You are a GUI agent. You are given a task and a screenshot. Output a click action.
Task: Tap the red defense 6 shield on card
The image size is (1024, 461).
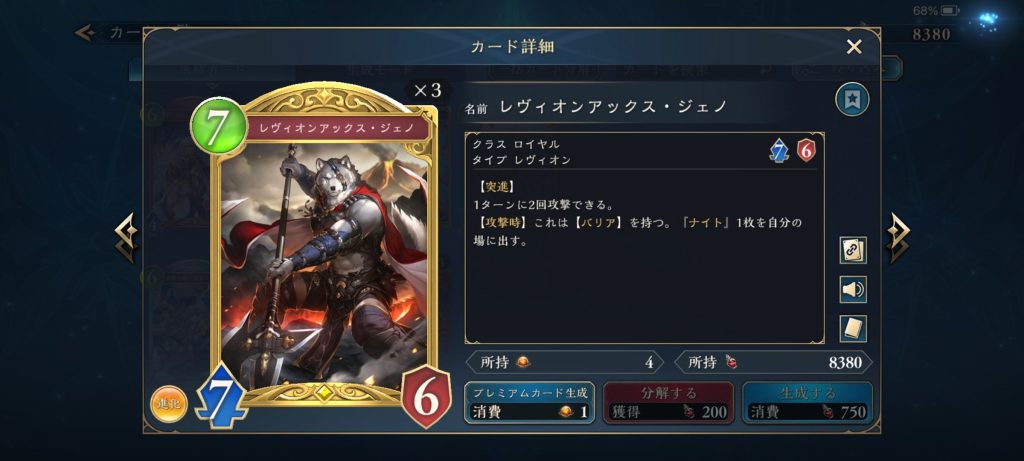[426, 398]
